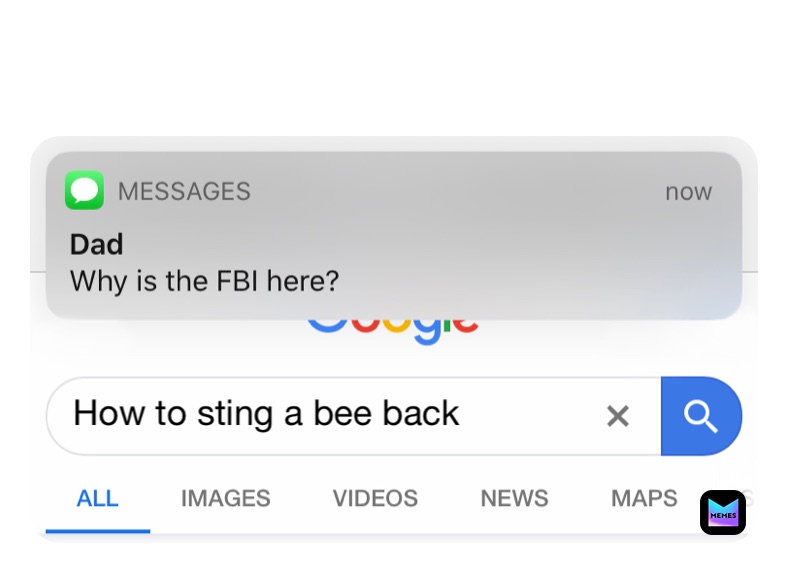Click the blue underline beneath ALL
This screenshot has height=573, width=788.
coord(97,531)
